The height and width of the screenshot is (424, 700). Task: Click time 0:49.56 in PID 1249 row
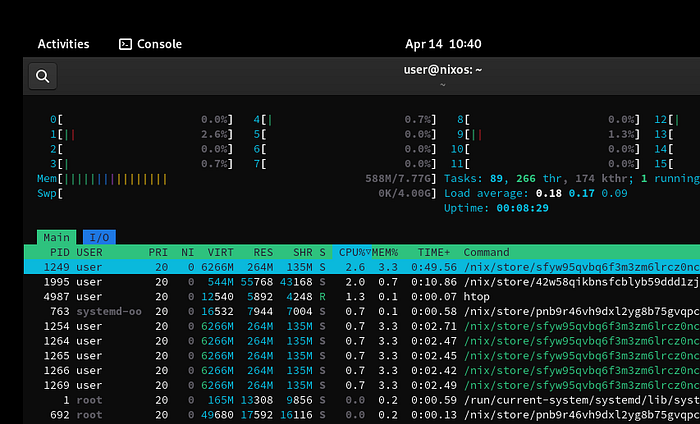pos(434,267)
